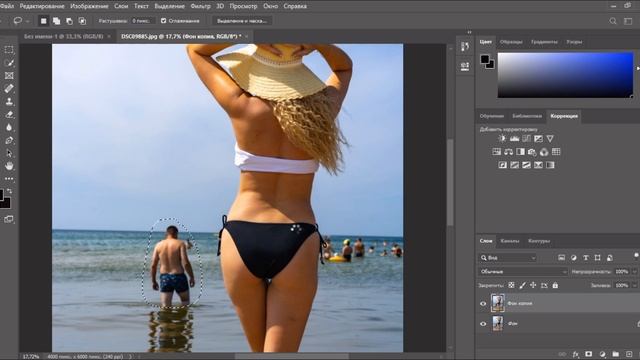This screenshot has height=360, width=640.
Task: Switch to the Каналы tab
Action: [510, 241]
